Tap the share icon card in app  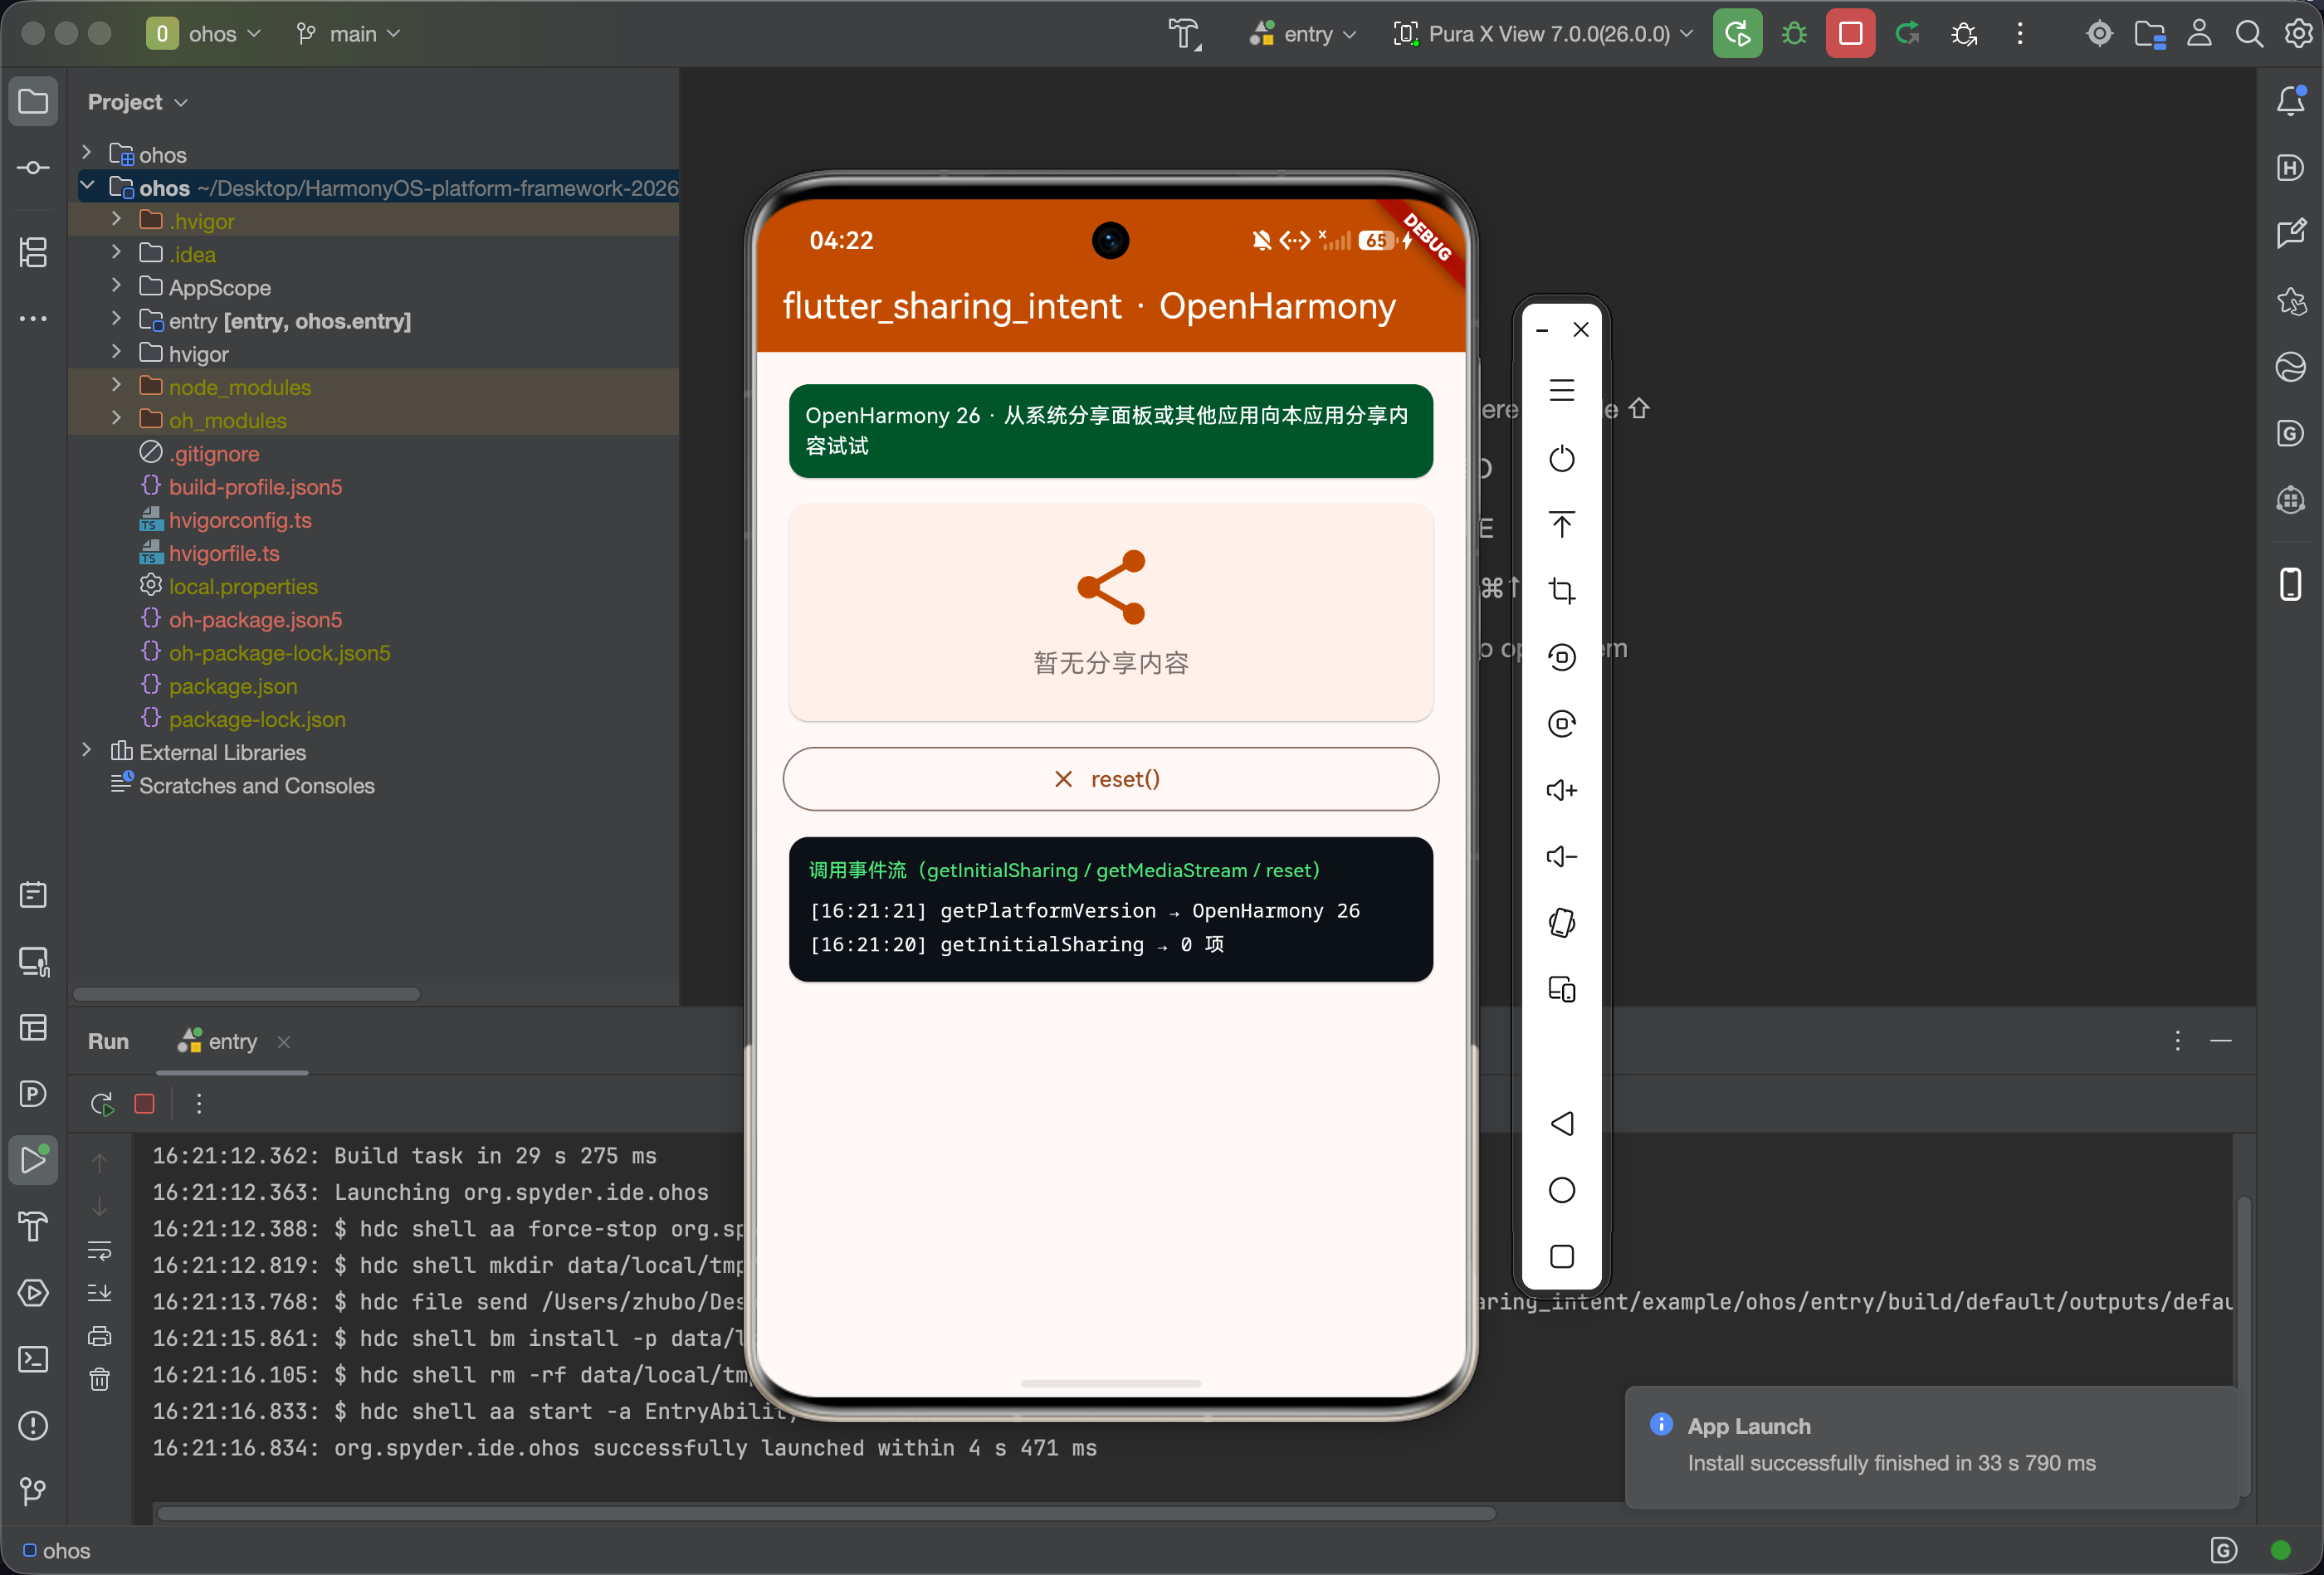pyautogui.click(x=1110, y=611)
